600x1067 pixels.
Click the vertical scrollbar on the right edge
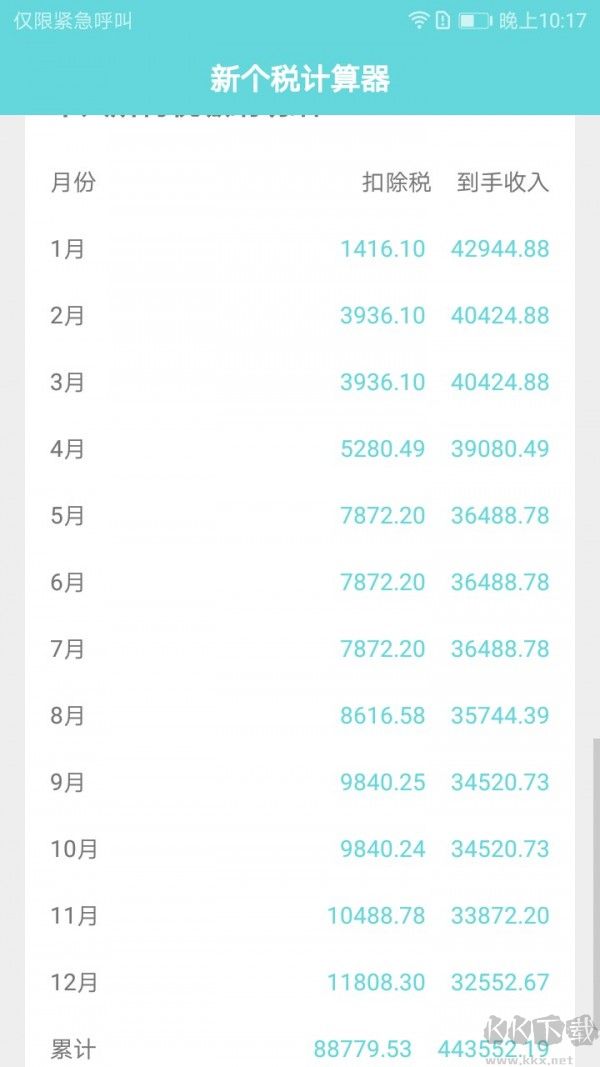(x=597, y=860)
